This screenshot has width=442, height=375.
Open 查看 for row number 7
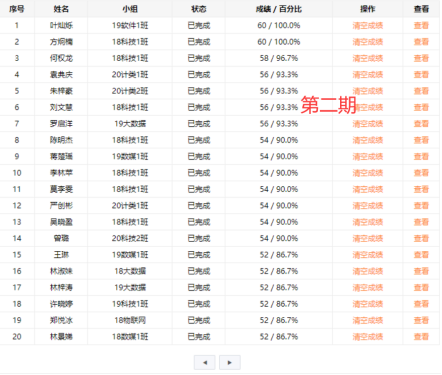[x=421, y=124]
